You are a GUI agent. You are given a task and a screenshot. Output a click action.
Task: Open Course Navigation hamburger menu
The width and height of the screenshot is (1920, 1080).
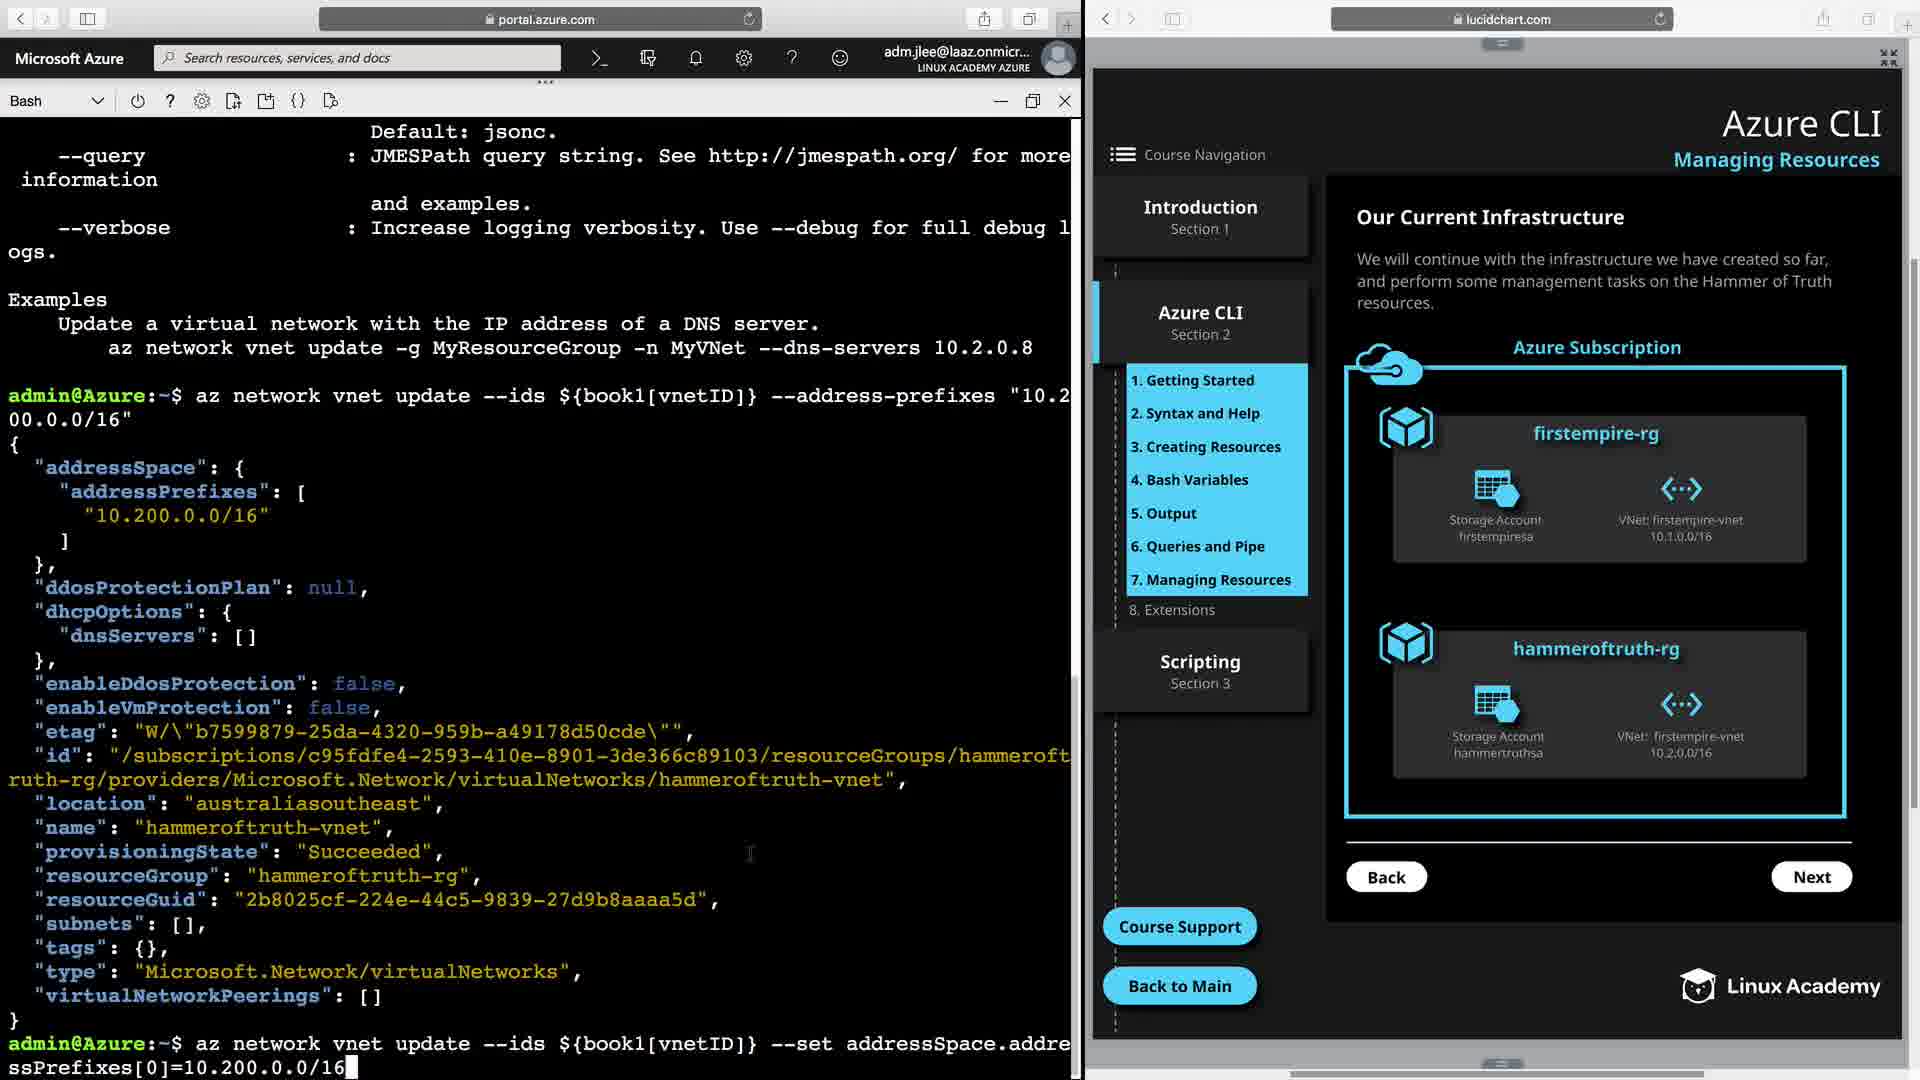pyautogui.click(x=1123, y=155)
